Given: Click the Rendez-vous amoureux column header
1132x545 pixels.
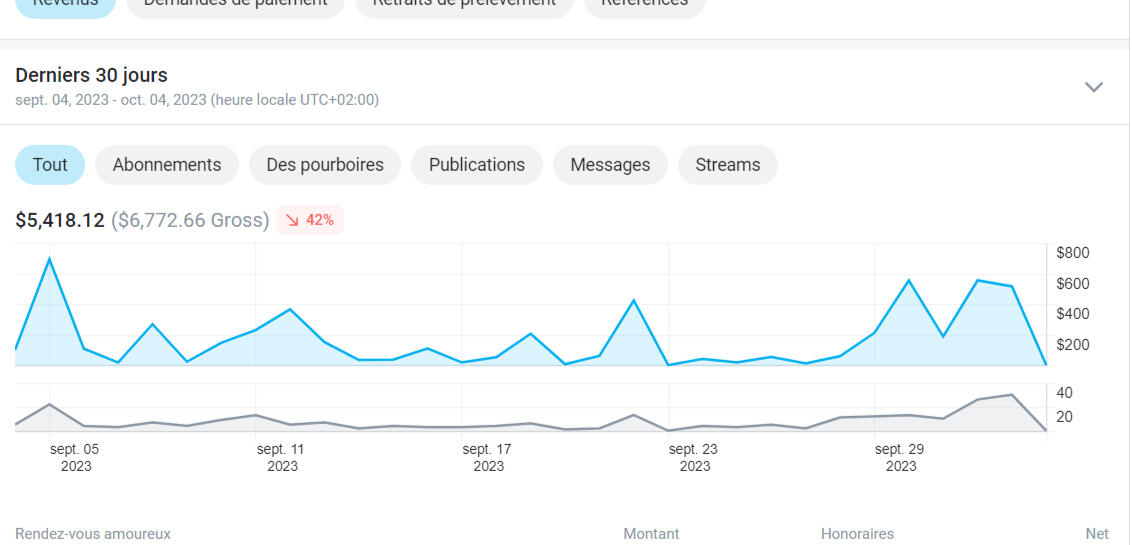Looking at the screenshot, I should click(x=93, y=534).
